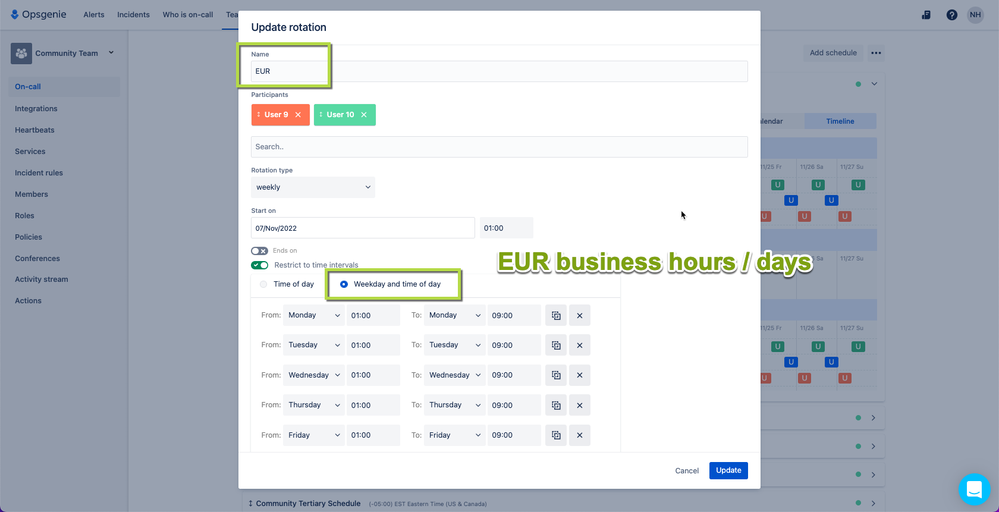The image size is (999, 512).
Task: Delete the Tuesday time interval row
Action: pos(580,345)
